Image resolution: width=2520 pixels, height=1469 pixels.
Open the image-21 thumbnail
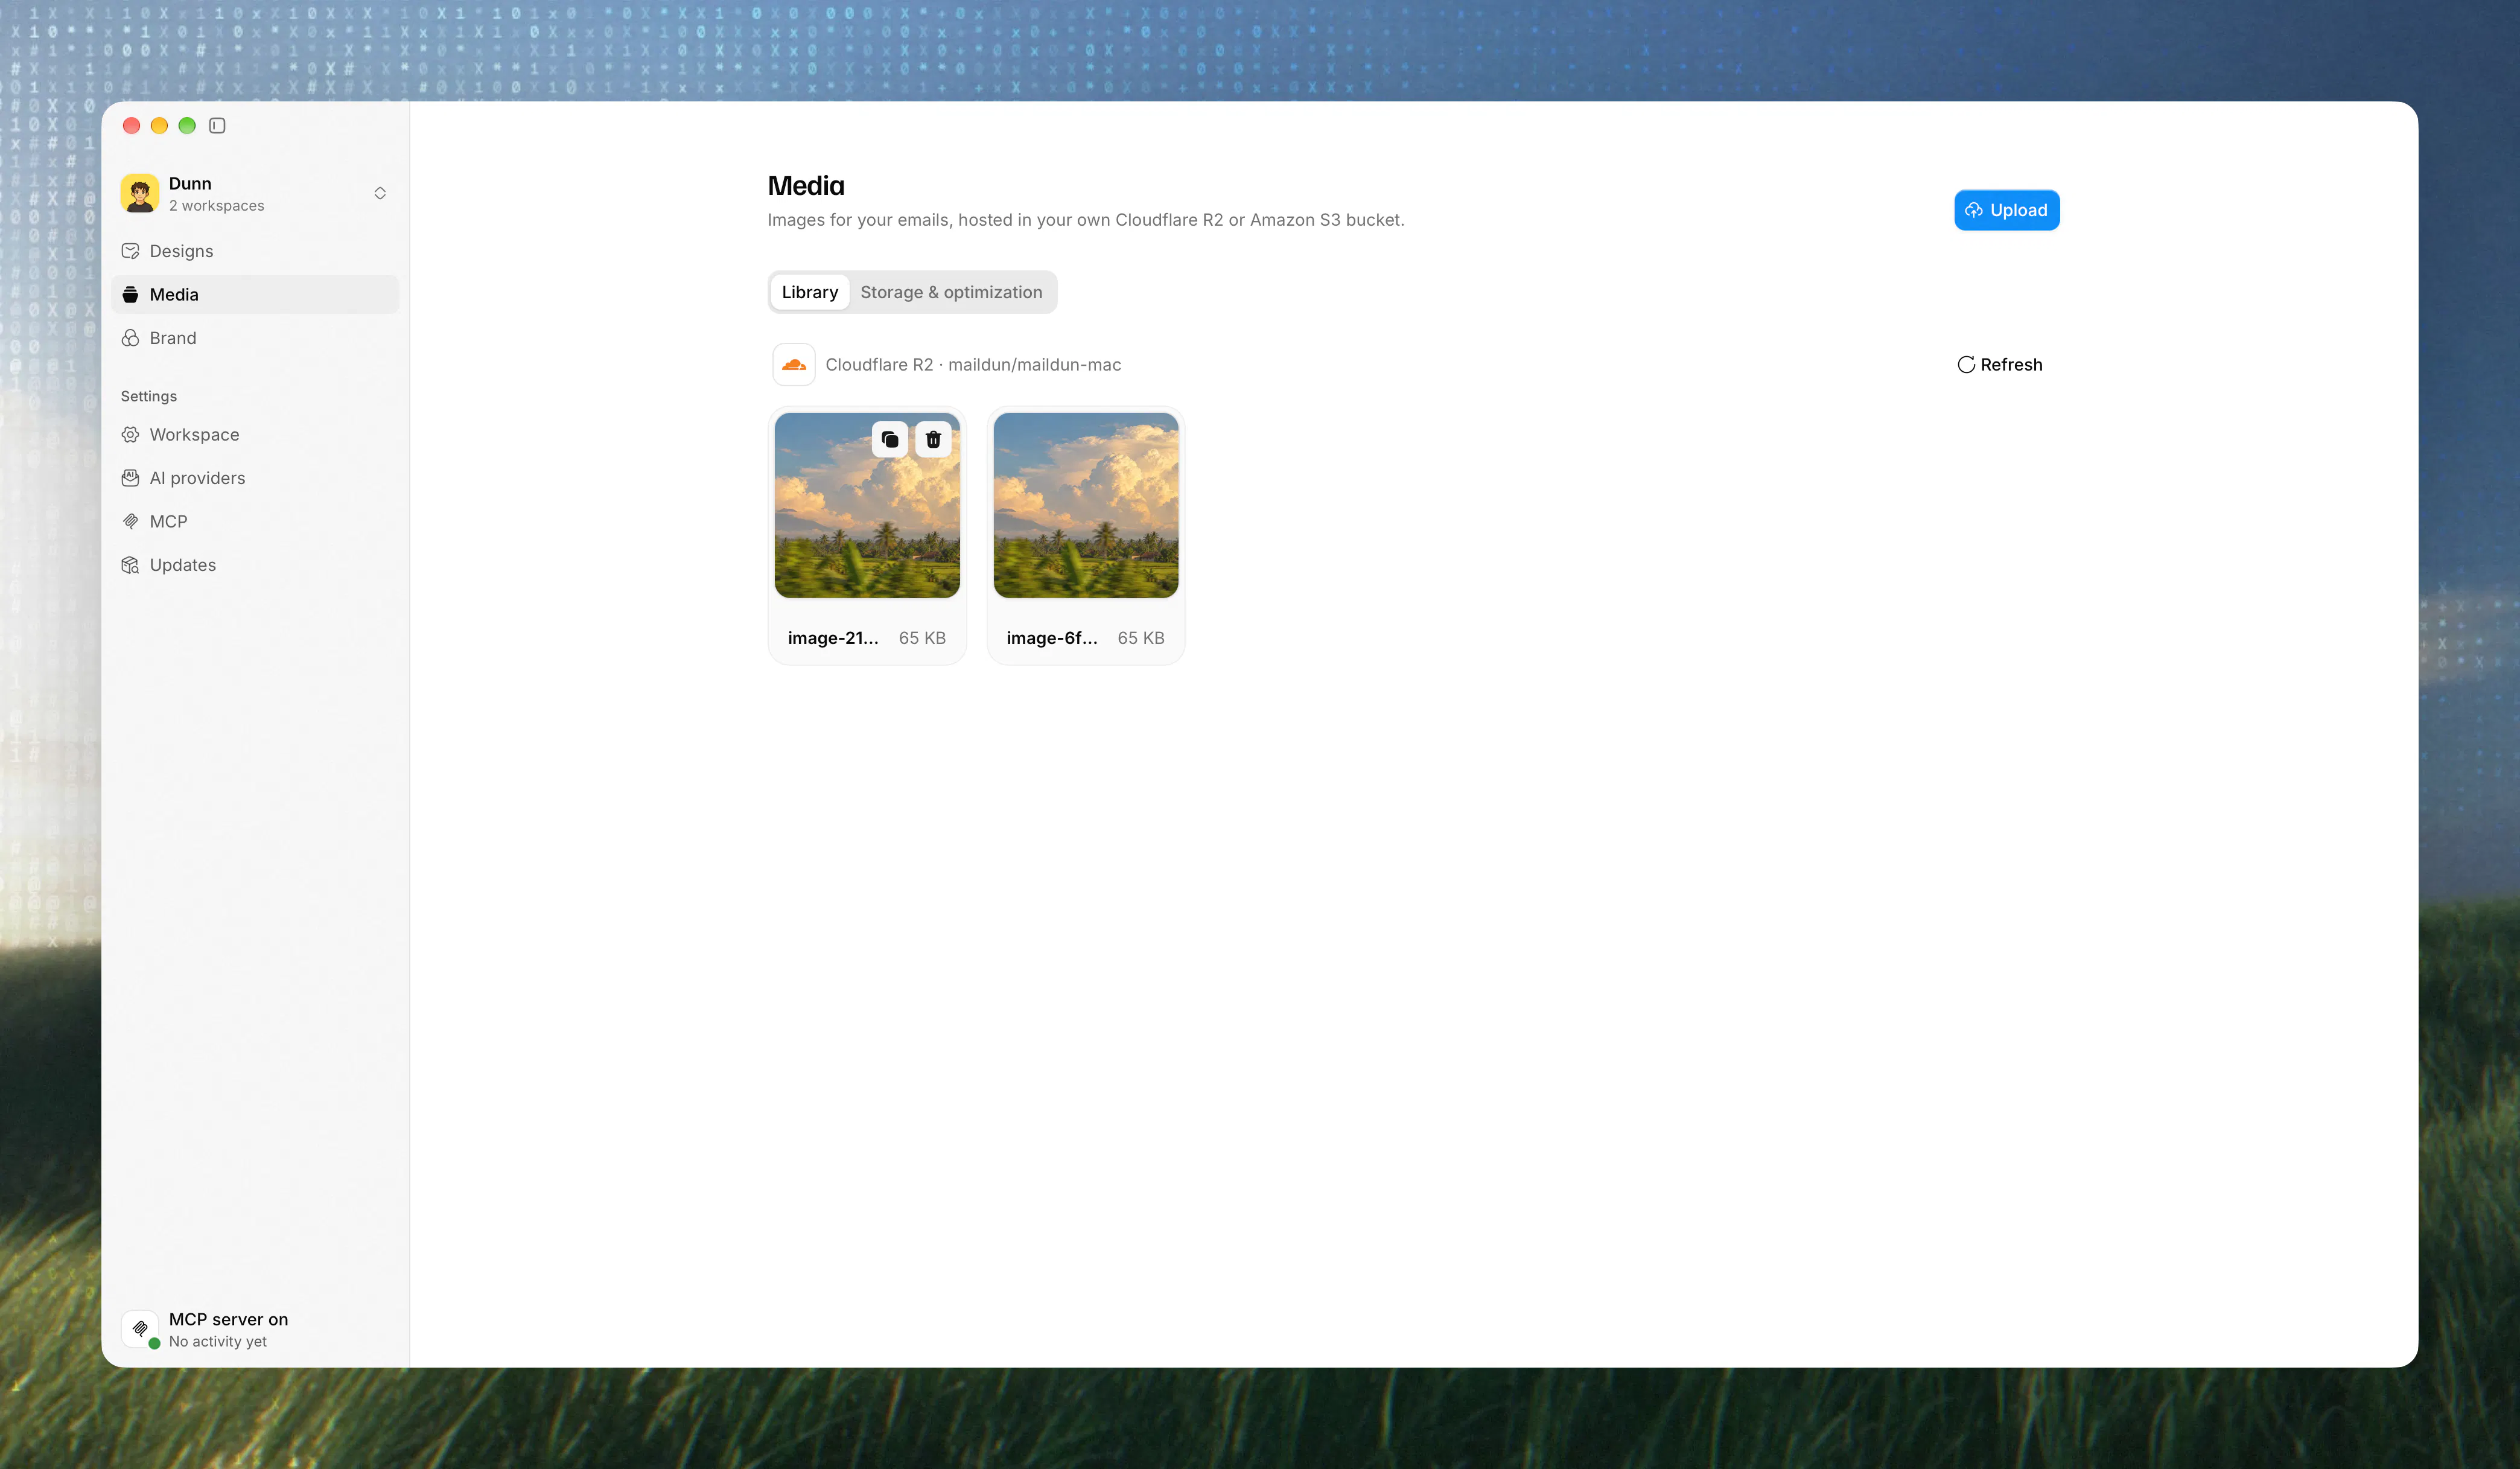coord(867,506)
